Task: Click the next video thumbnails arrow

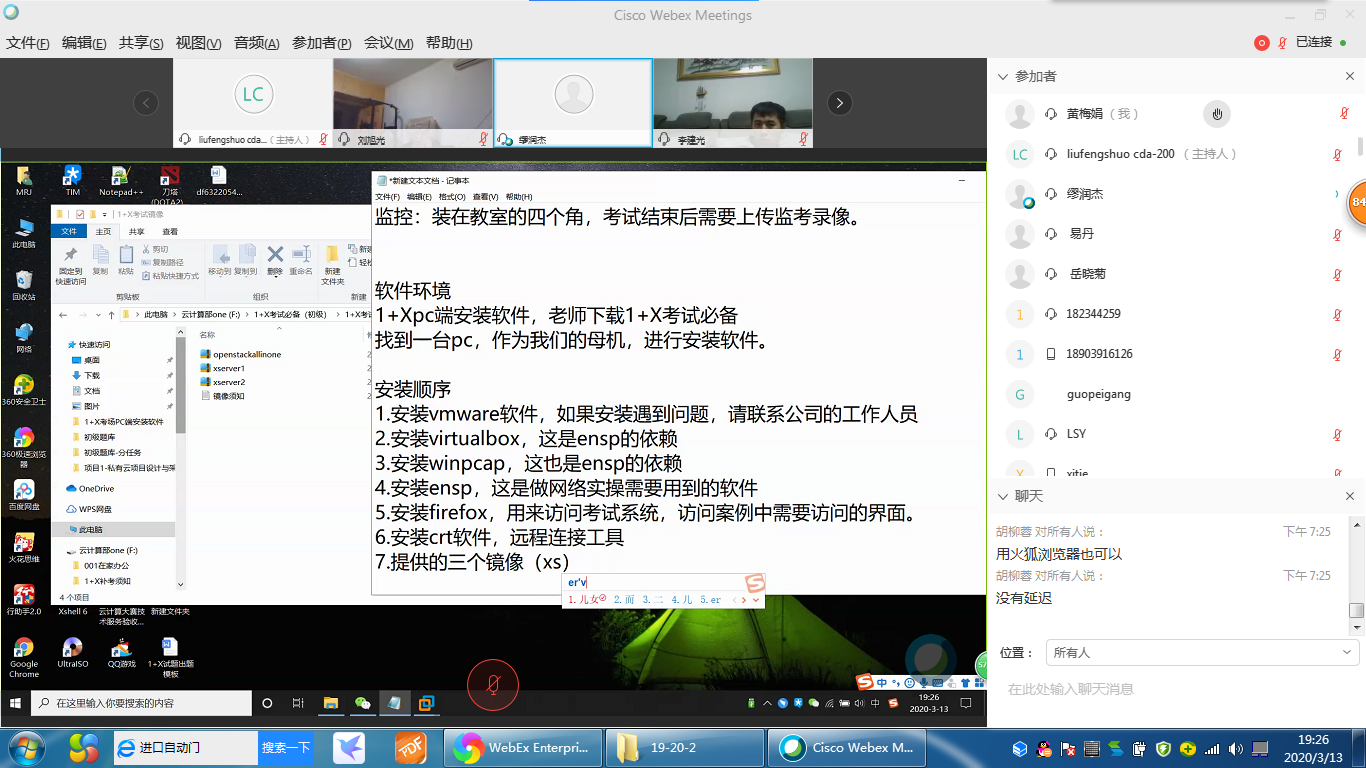Action: 840,102
